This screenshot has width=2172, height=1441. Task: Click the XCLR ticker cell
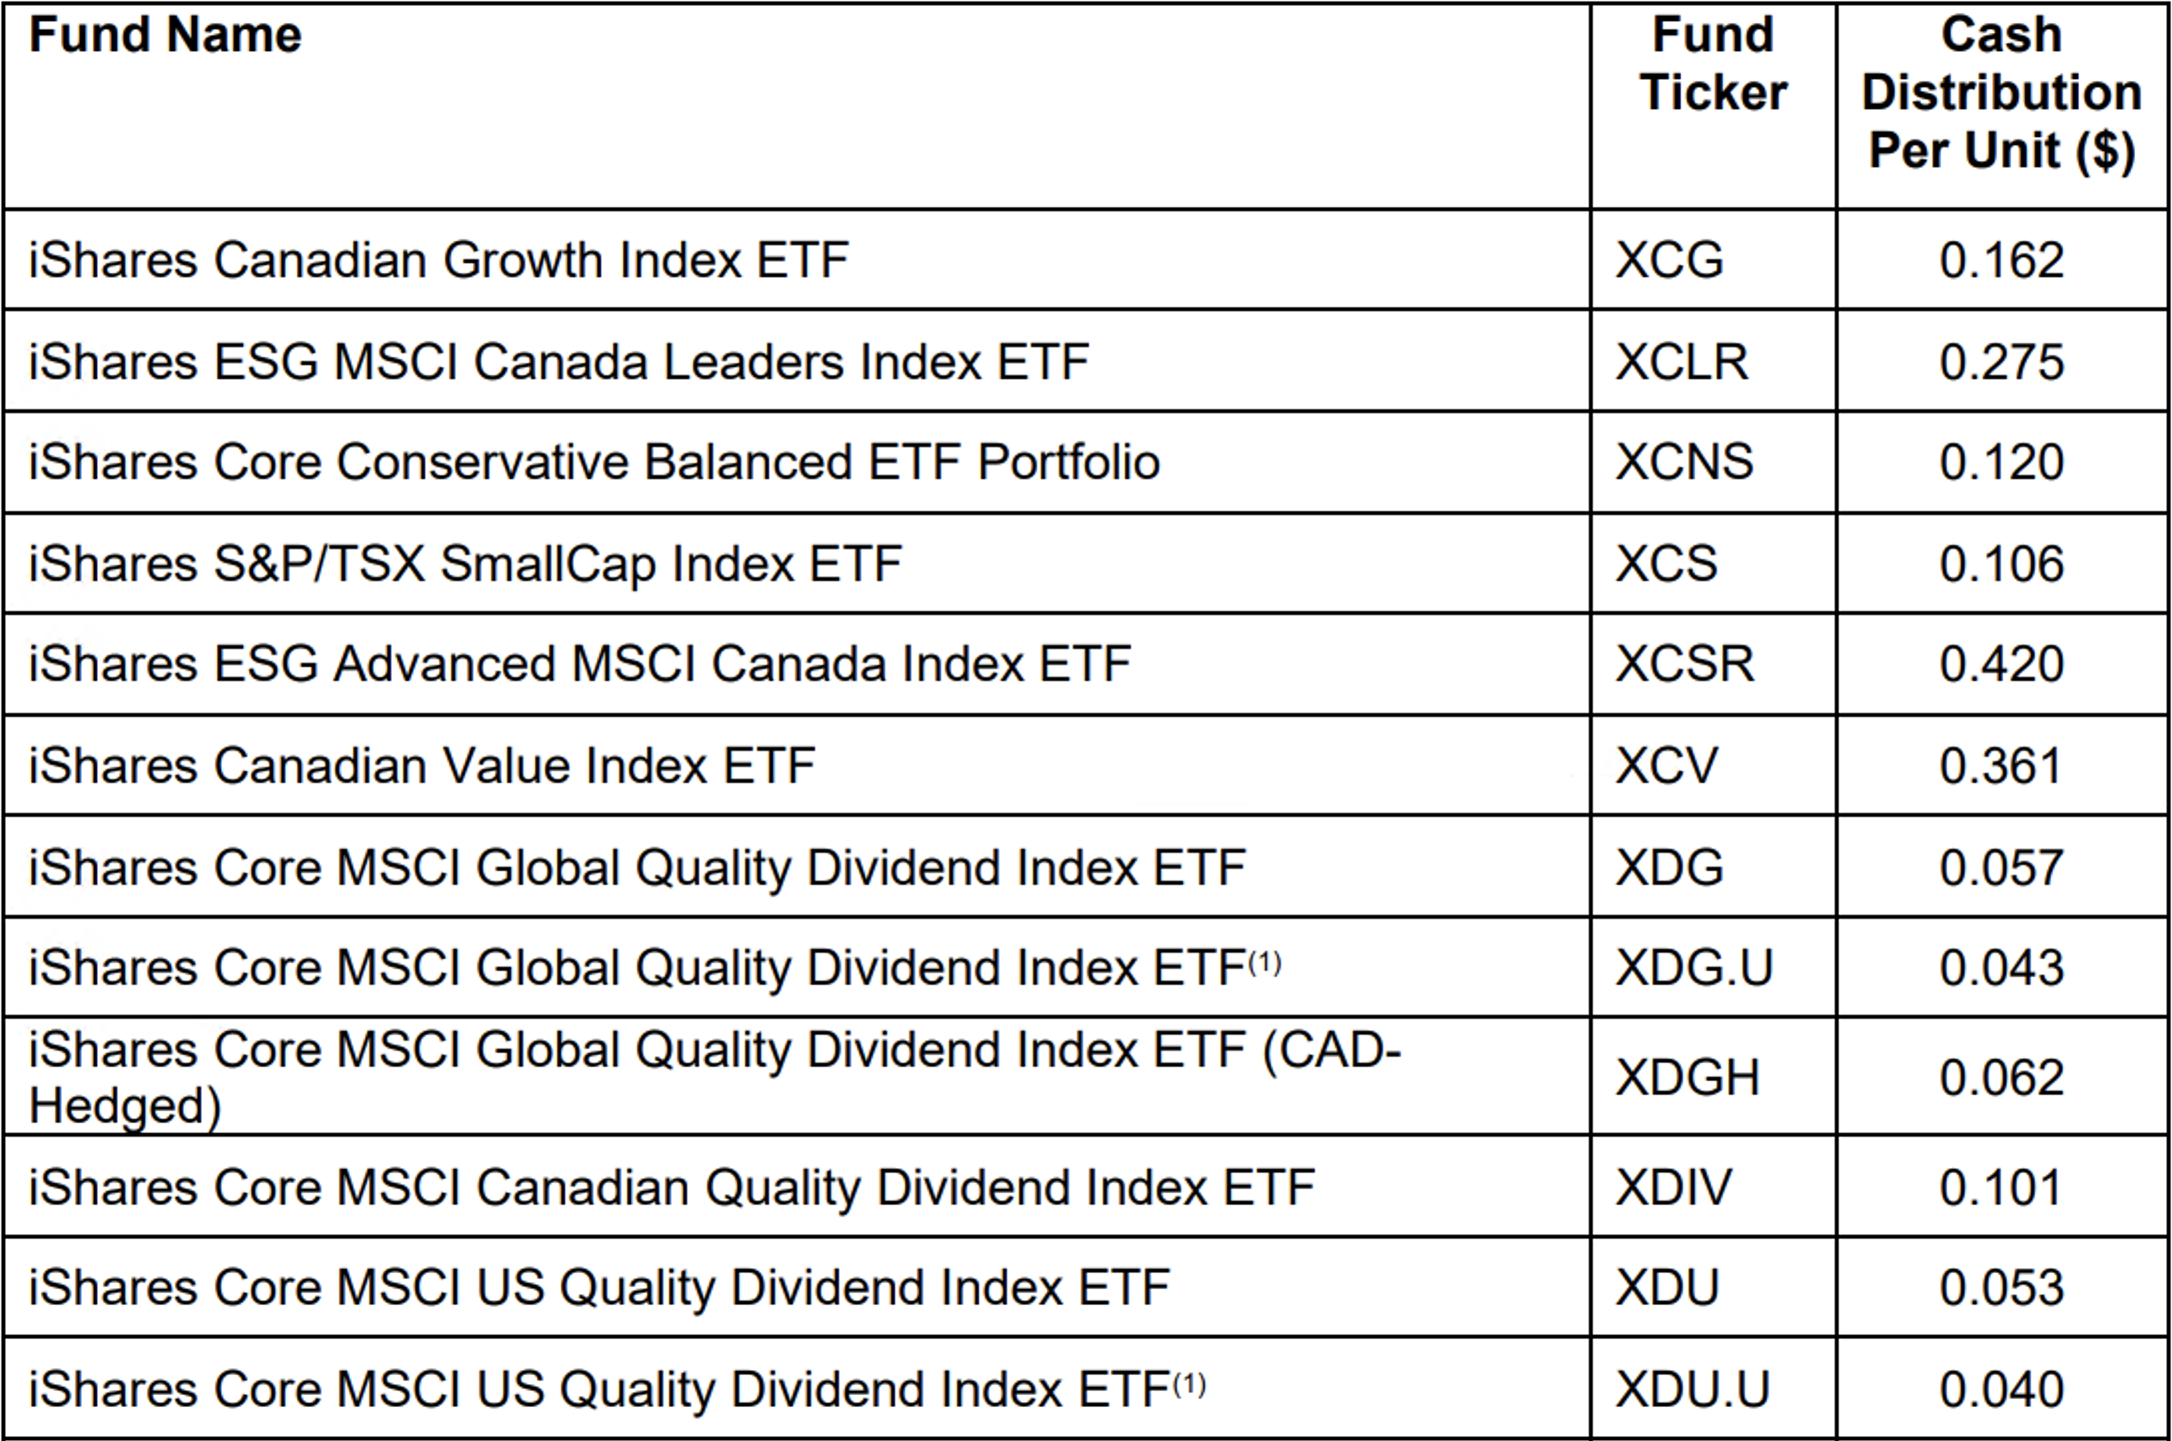tap(1682, 362)
